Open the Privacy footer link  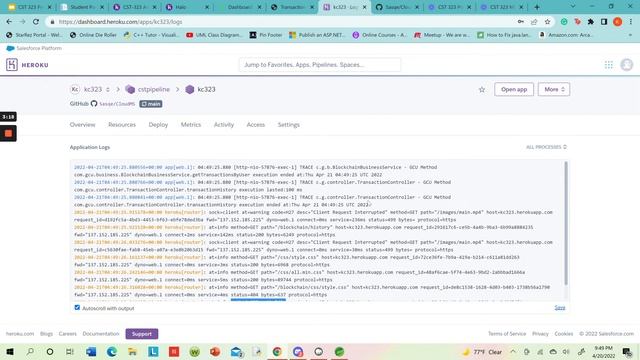coord(540,333)
